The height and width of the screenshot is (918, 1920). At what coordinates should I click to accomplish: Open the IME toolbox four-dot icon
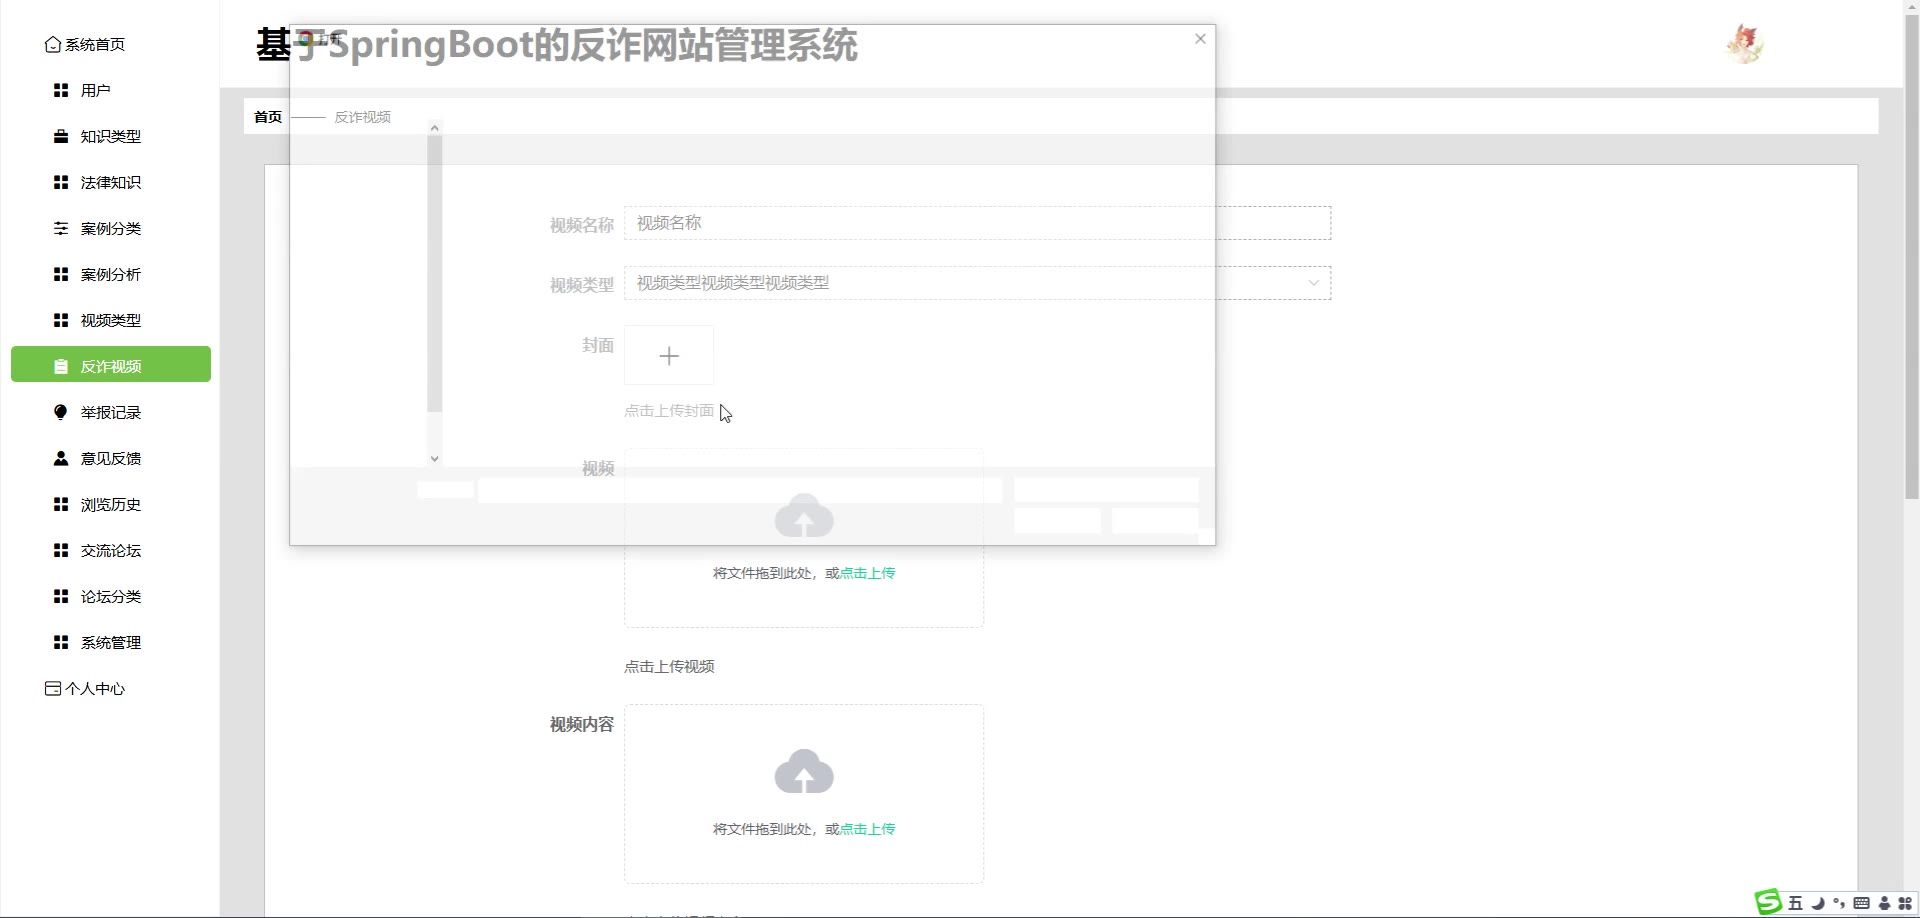coord(1905,903)
